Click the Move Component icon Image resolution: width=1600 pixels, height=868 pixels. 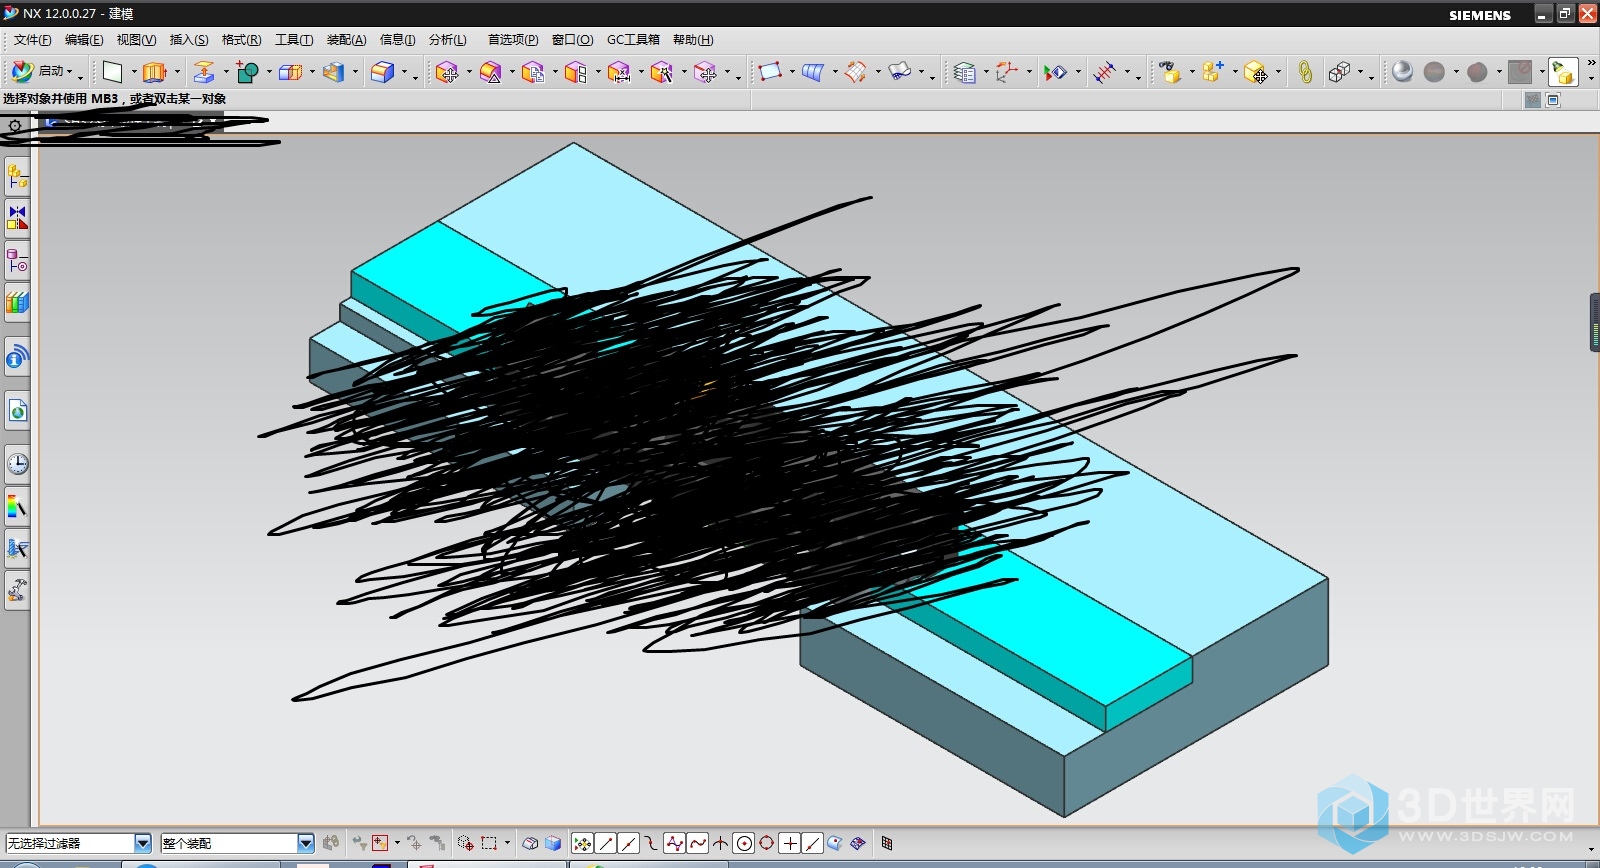click(x=1256, y=72)
